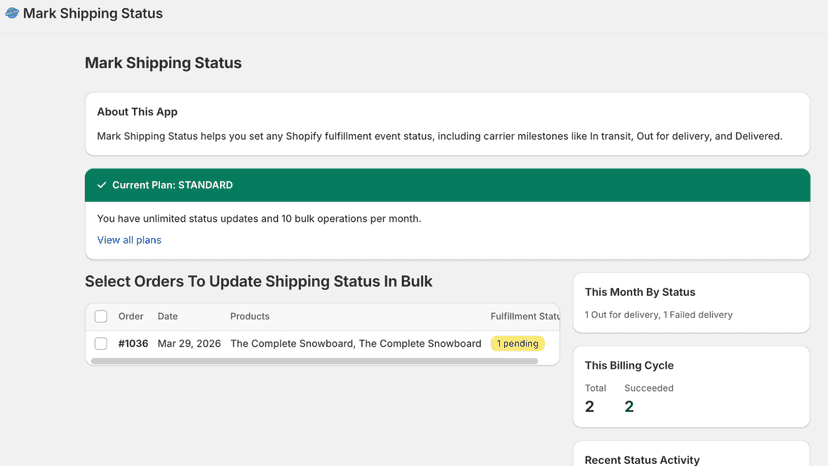This screenshot has width=828, height=466.
Task: Open order number #1036
Action: tap(133, 343)
